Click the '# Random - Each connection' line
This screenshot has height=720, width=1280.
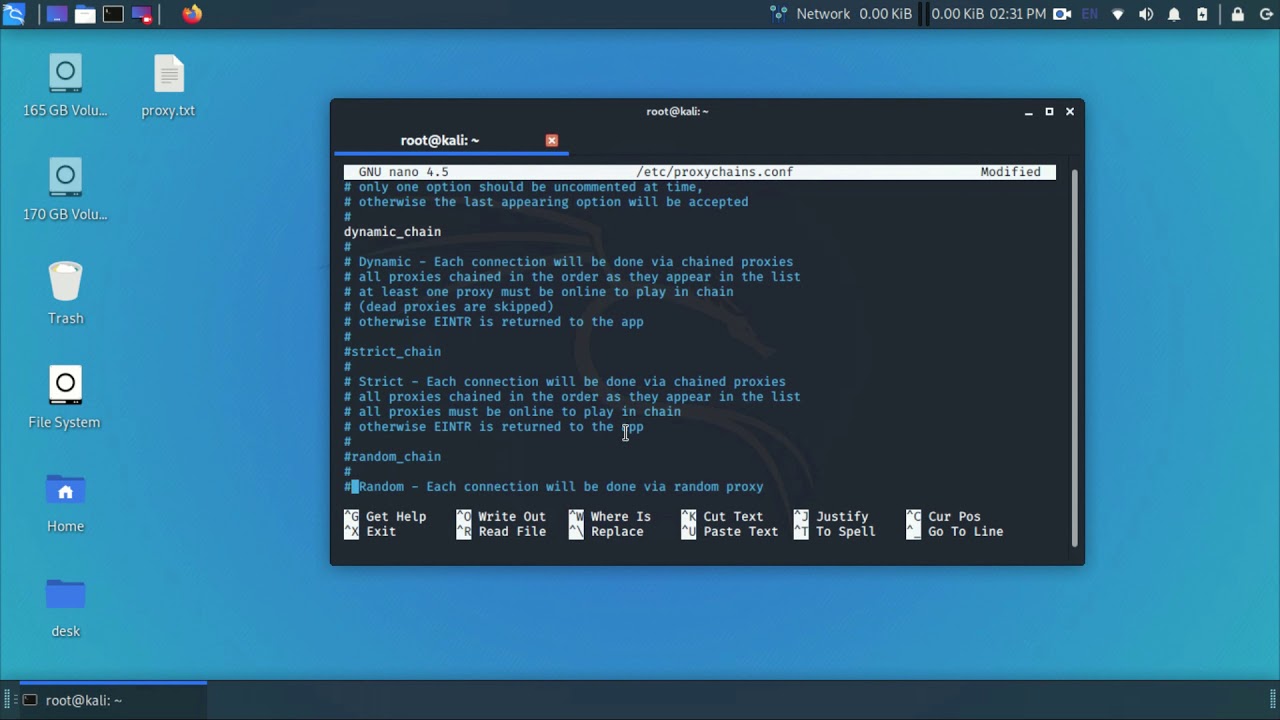(554, 487)
